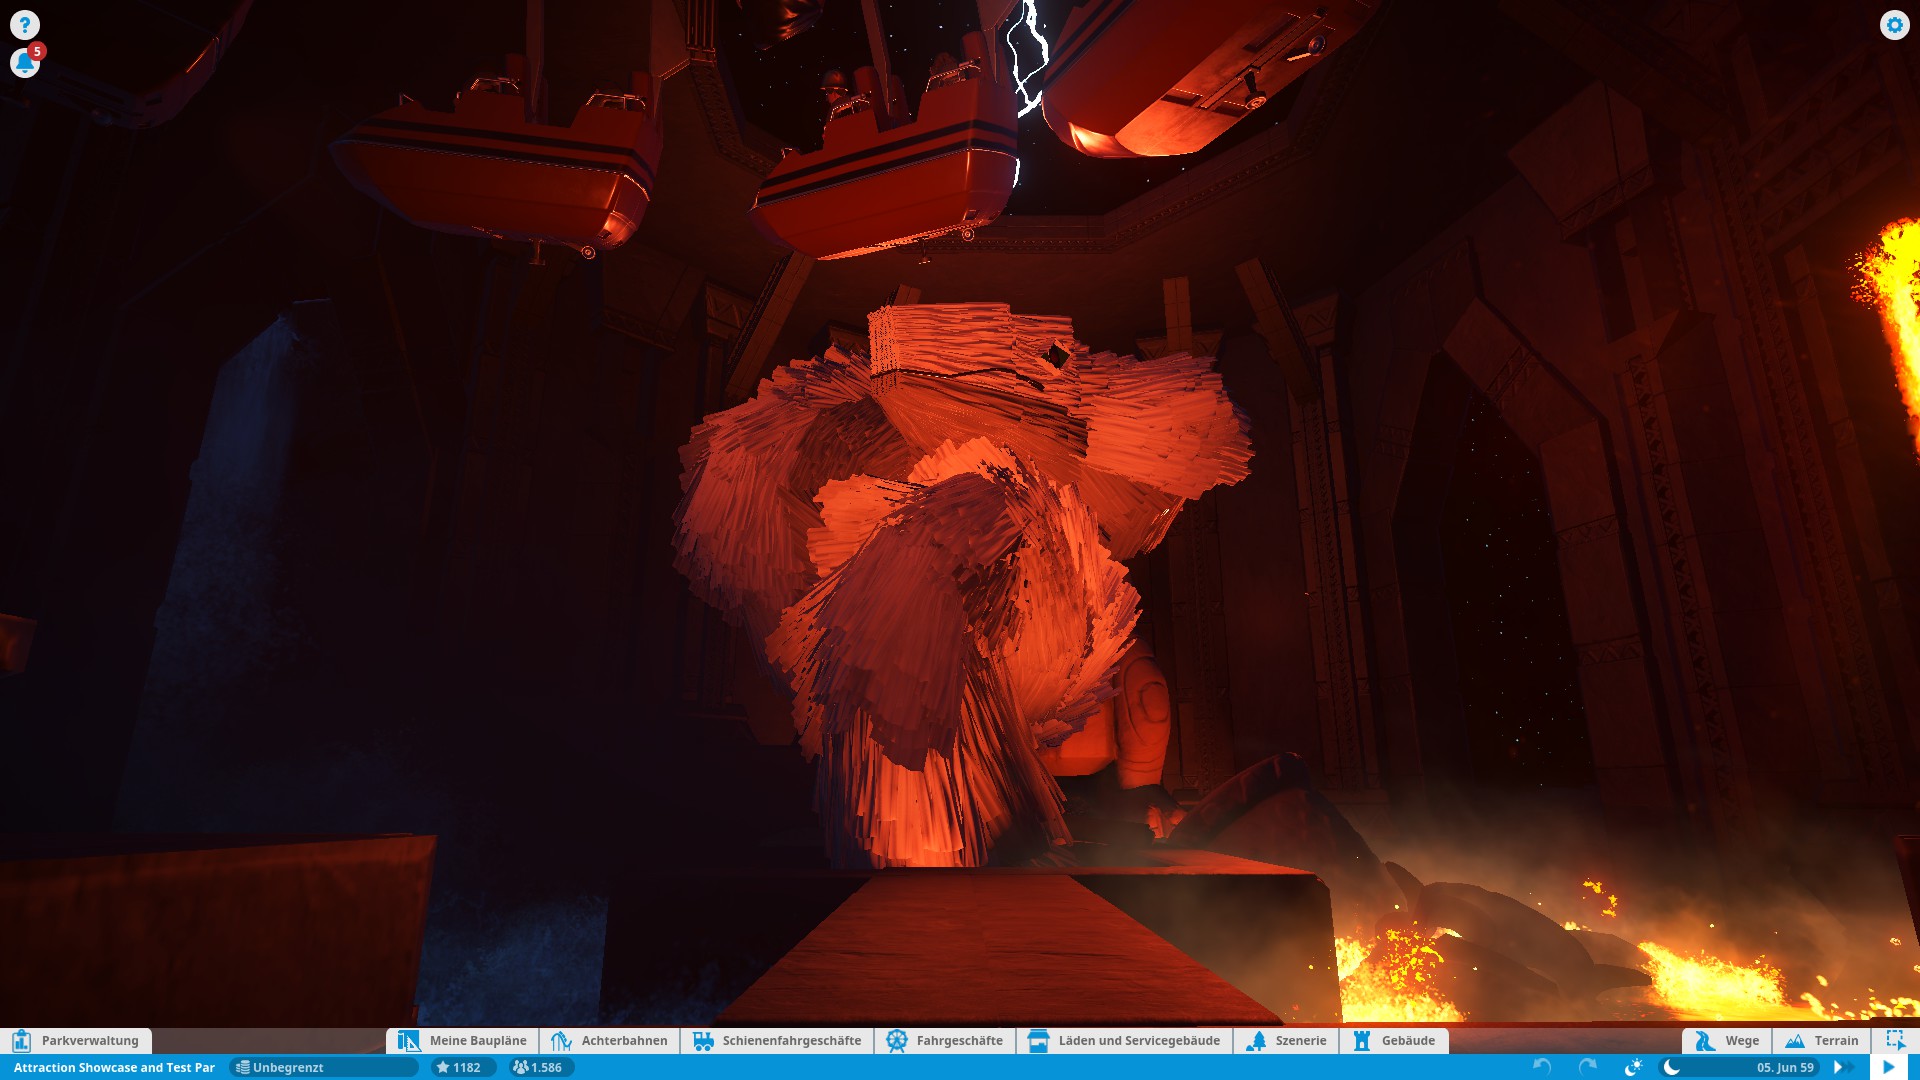Open the Meine Baupläne tab
This screenshot has height=1080, width=1920.
462,1041
